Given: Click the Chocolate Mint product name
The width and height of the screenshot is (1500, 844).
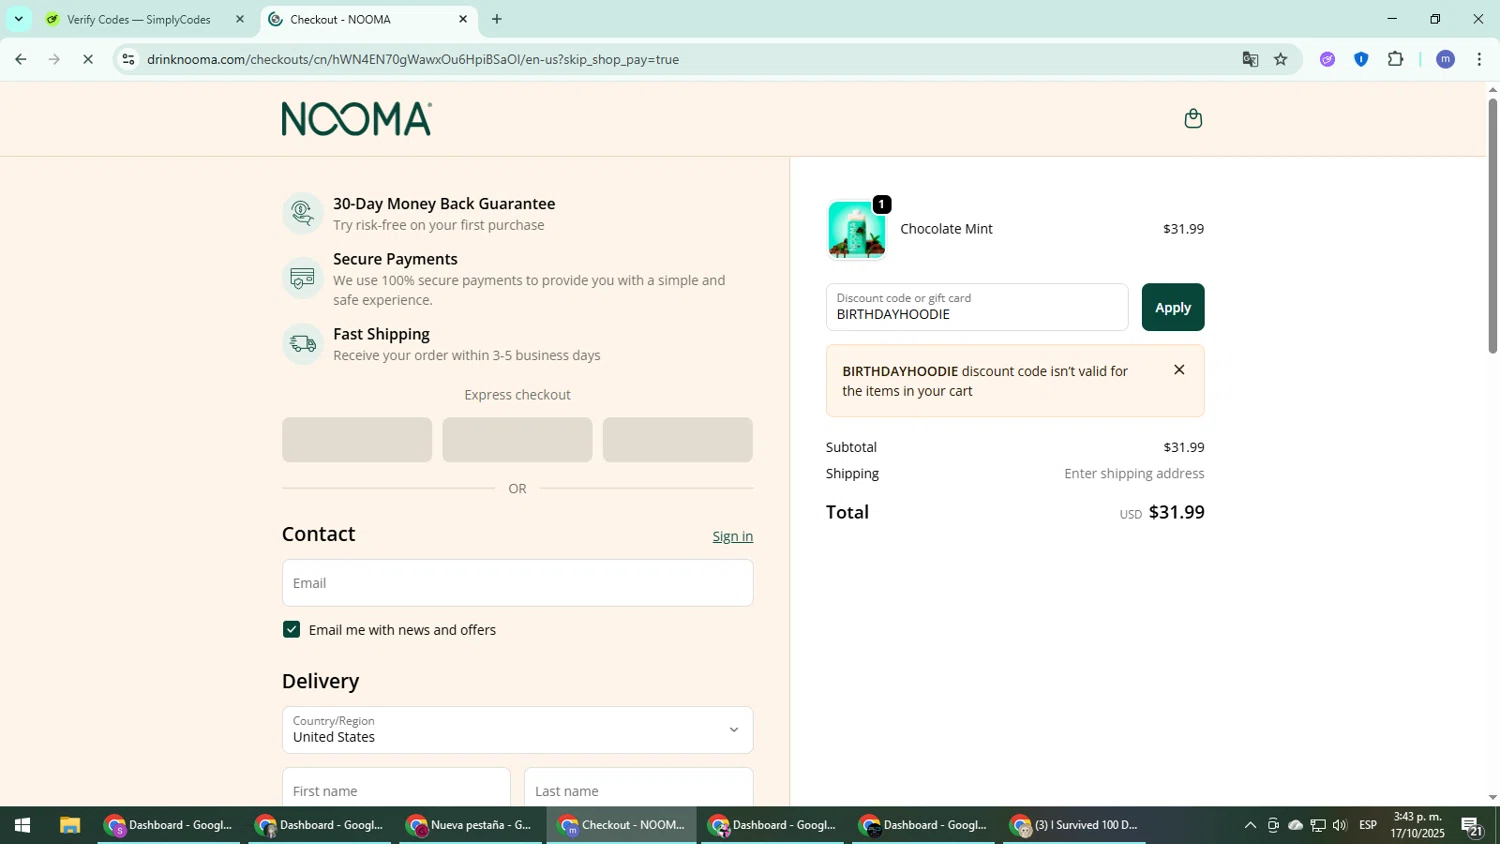Looking at the screenshot, I should [946, 229].
